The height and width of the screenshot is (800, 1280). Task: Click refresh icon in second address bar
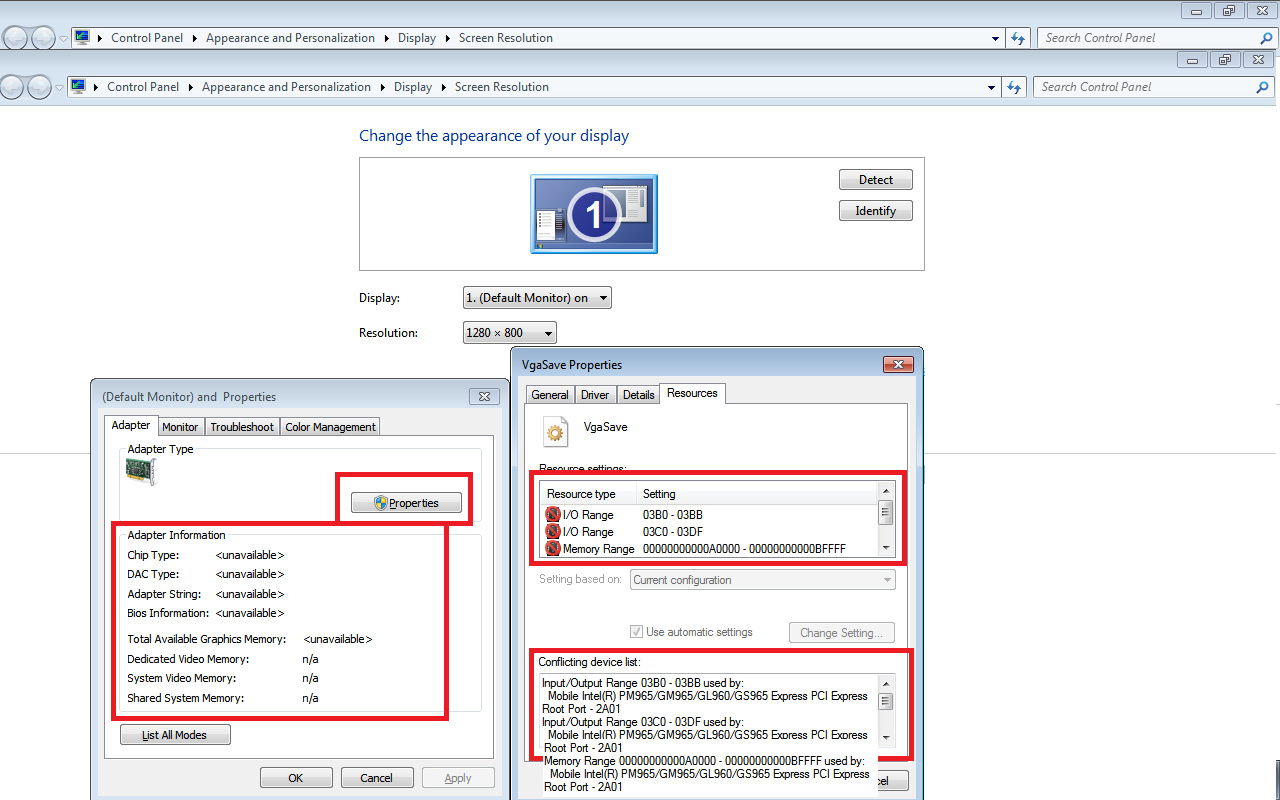[x=1014, y=87]
